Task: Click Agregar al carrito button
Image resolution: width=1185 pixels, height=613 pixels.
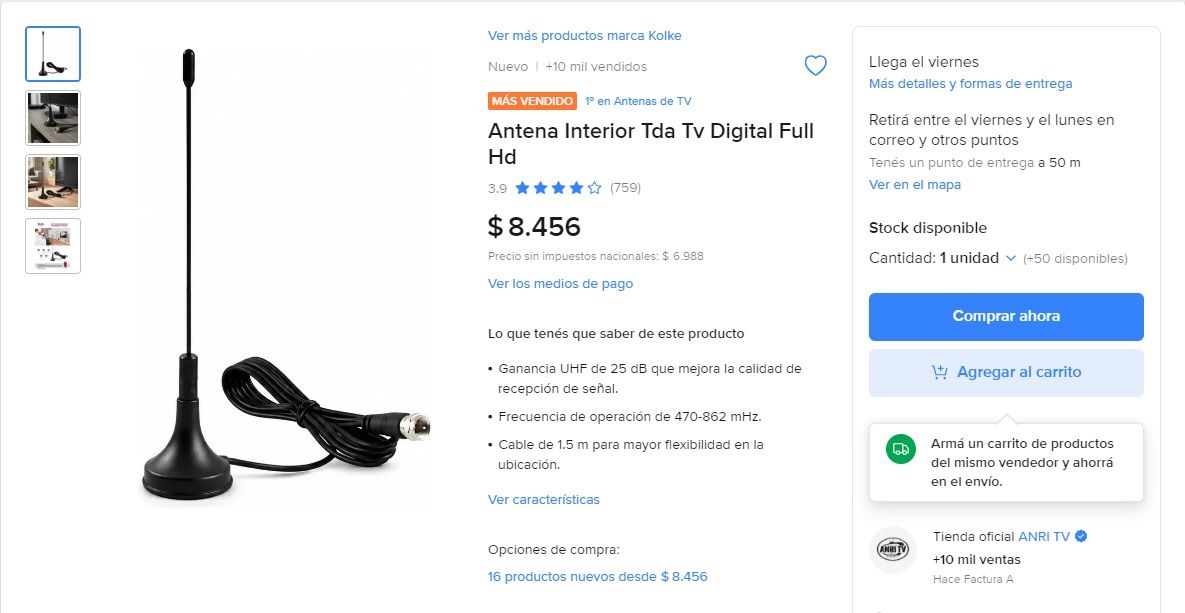Action: point(1006,373)
